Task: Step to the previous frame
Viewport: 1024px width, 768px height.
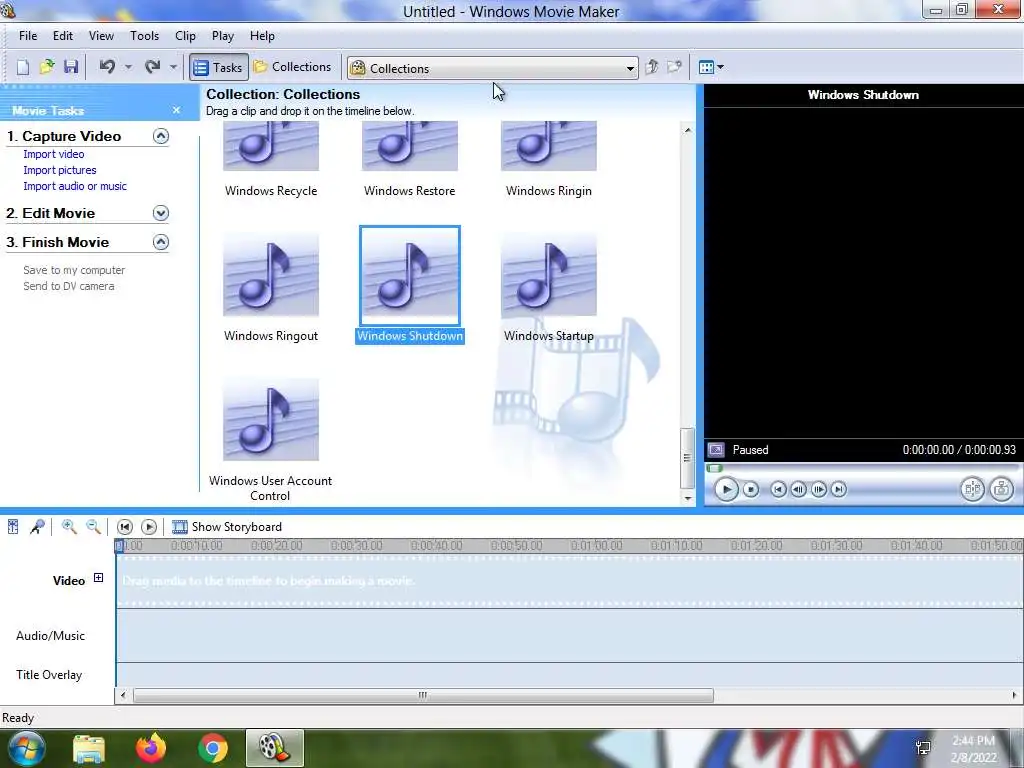Action: click(798, 489)
